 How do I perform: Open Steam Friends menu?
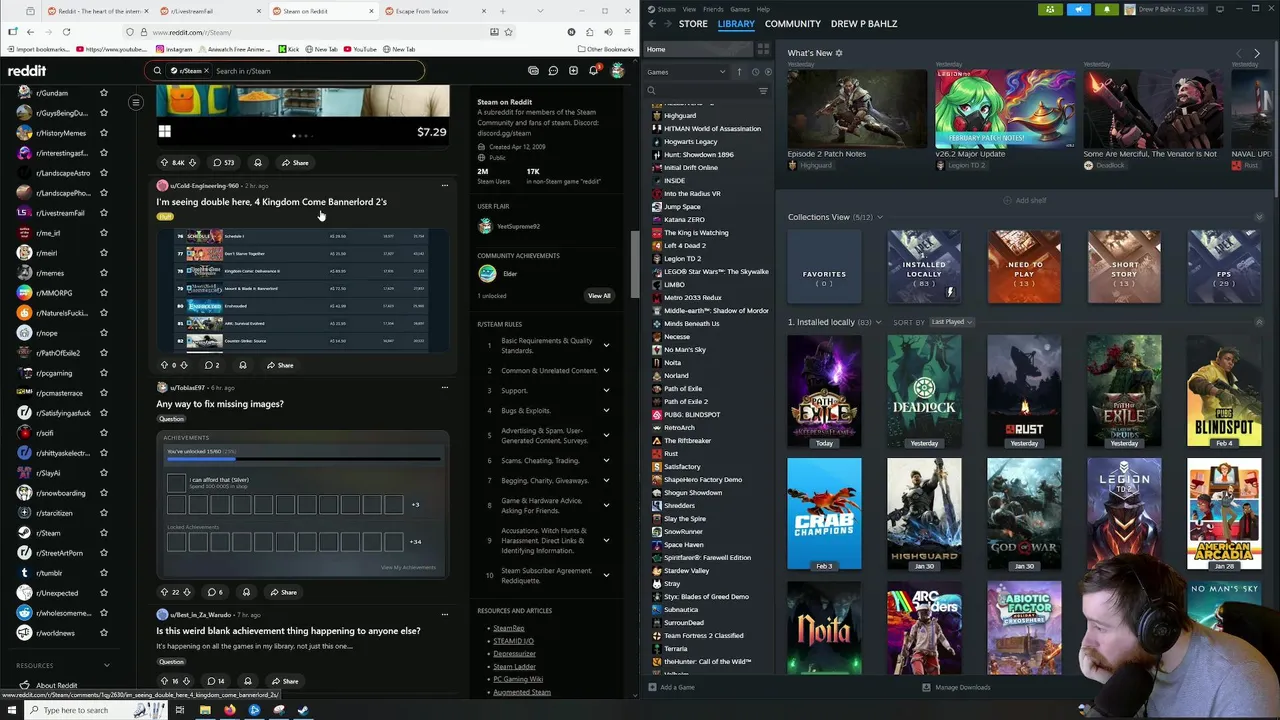coord(713,9)
